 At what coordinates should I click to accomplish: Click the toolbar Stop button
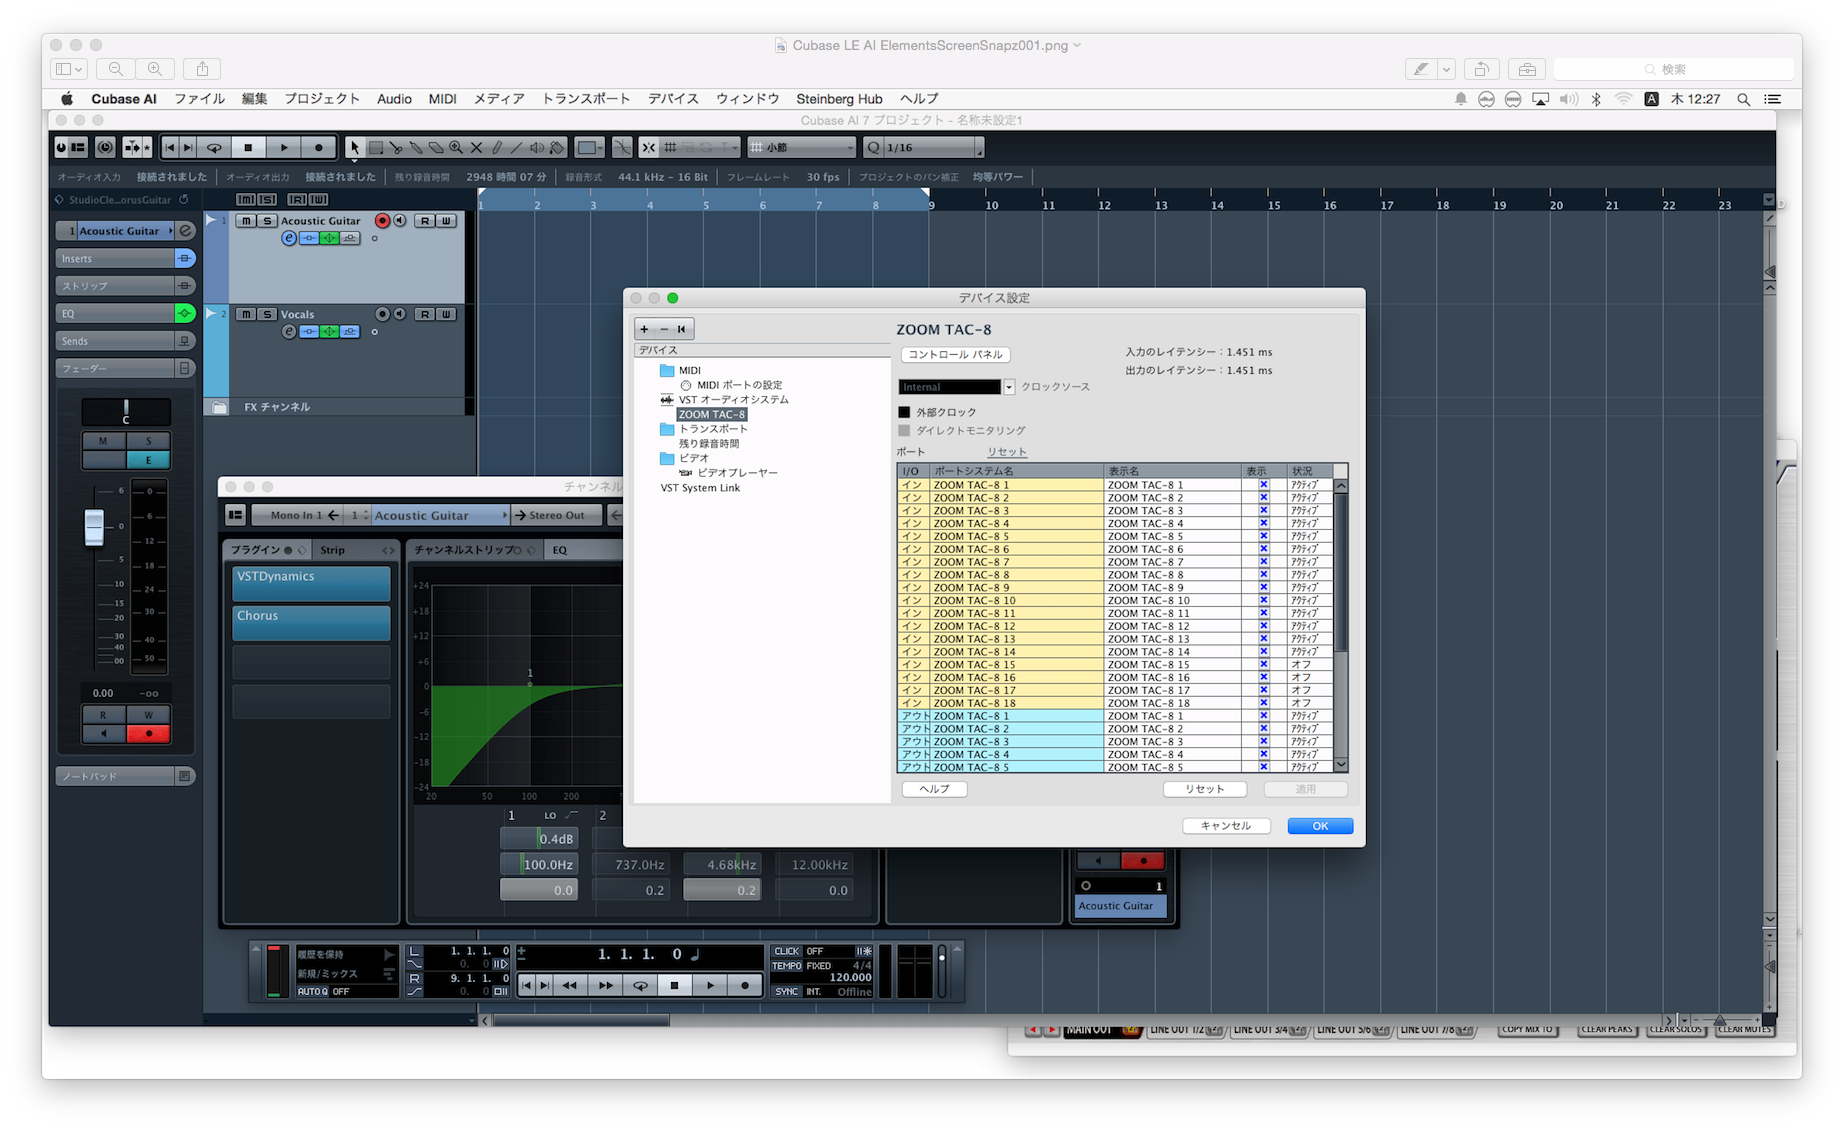pos(248,148)
